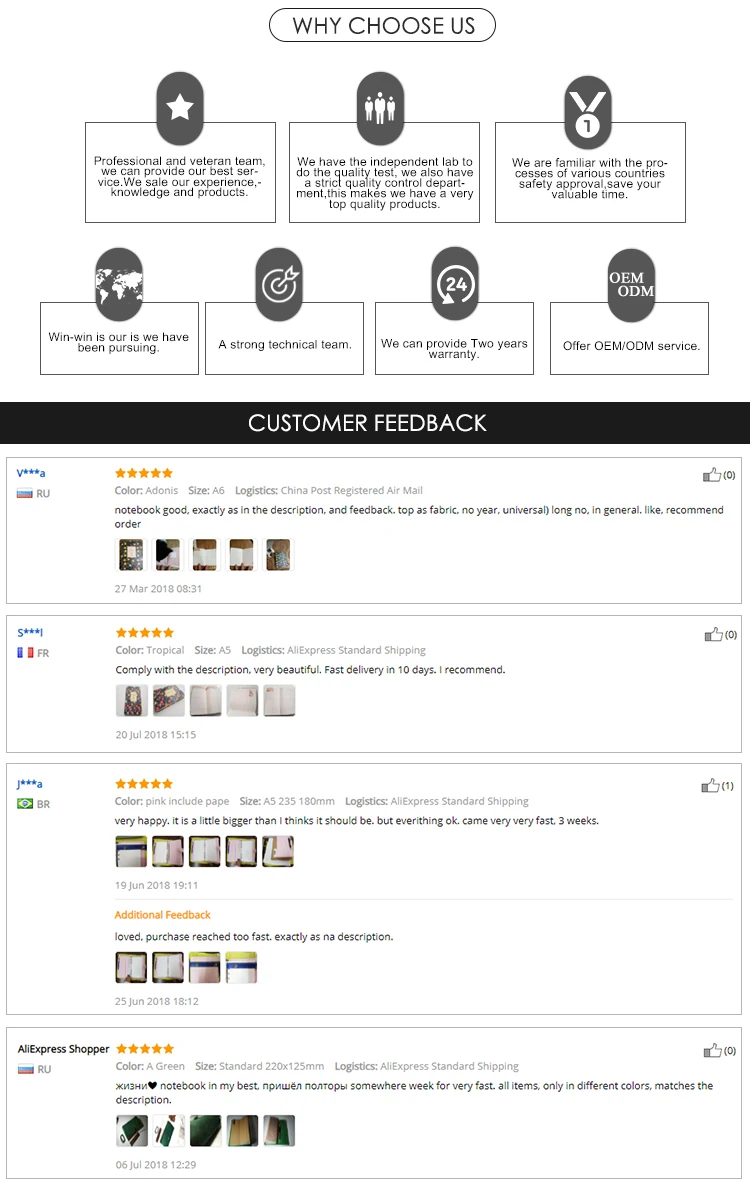750x1185 pixels.
Task: Play the video thumbnail in V***a's review
Action: [168, 554]
